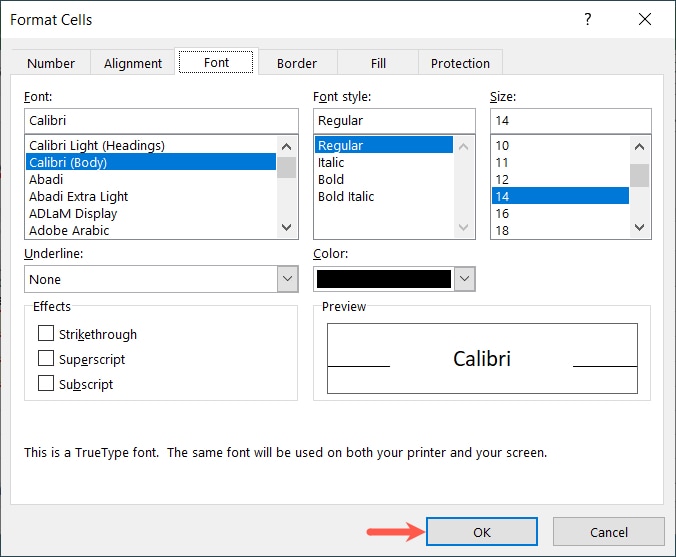Click the Cancel button
This screenshot has height=557, width=676.
point(609,532)
